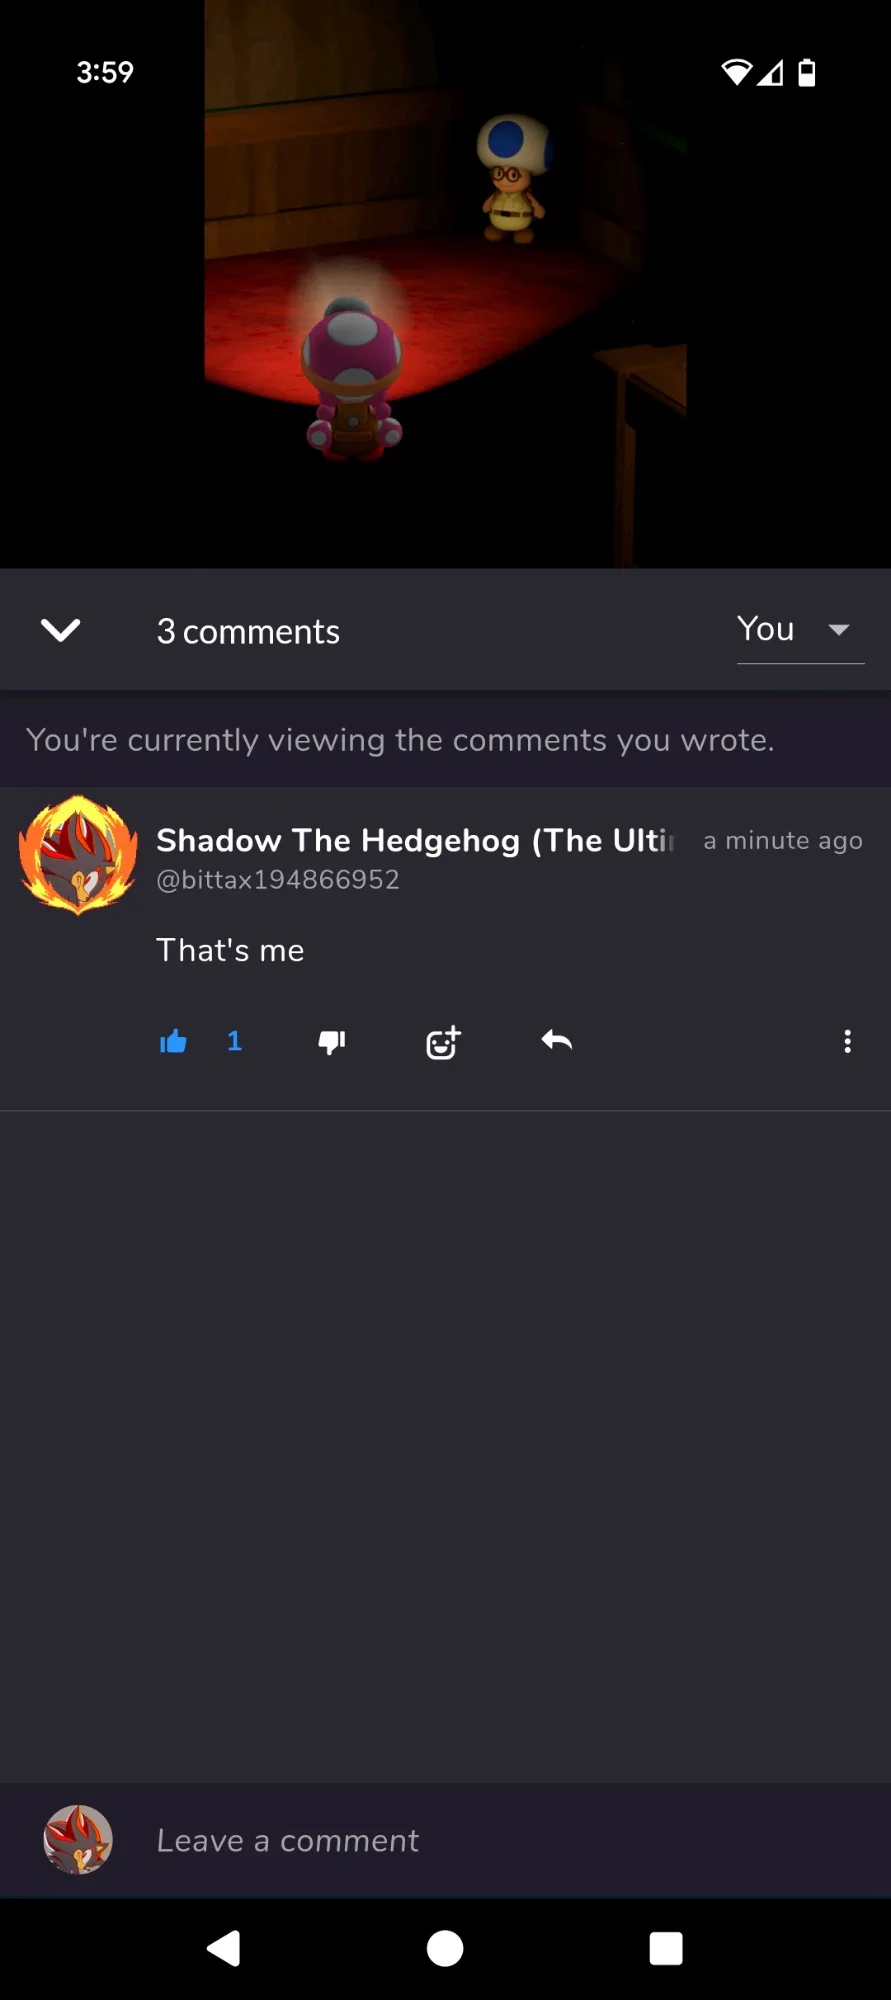The image size is (891, 2000).
Task: Tap the video player with Toad characters
Action: click(445, 284)
